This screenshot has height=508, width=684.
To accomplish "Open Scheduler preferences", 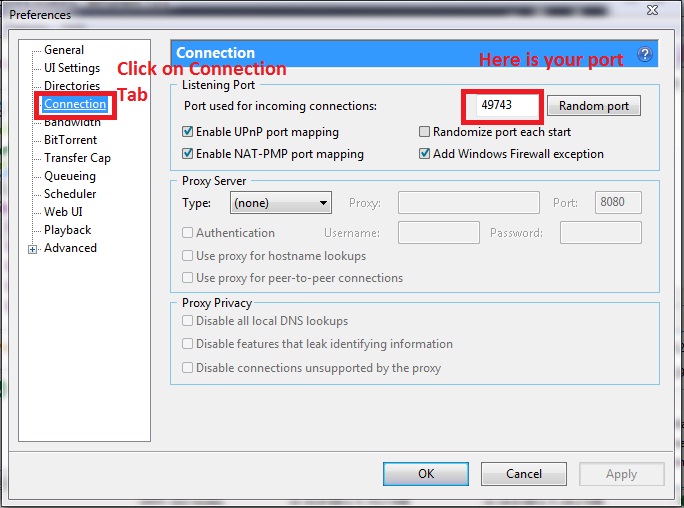I will pos(70,194).
